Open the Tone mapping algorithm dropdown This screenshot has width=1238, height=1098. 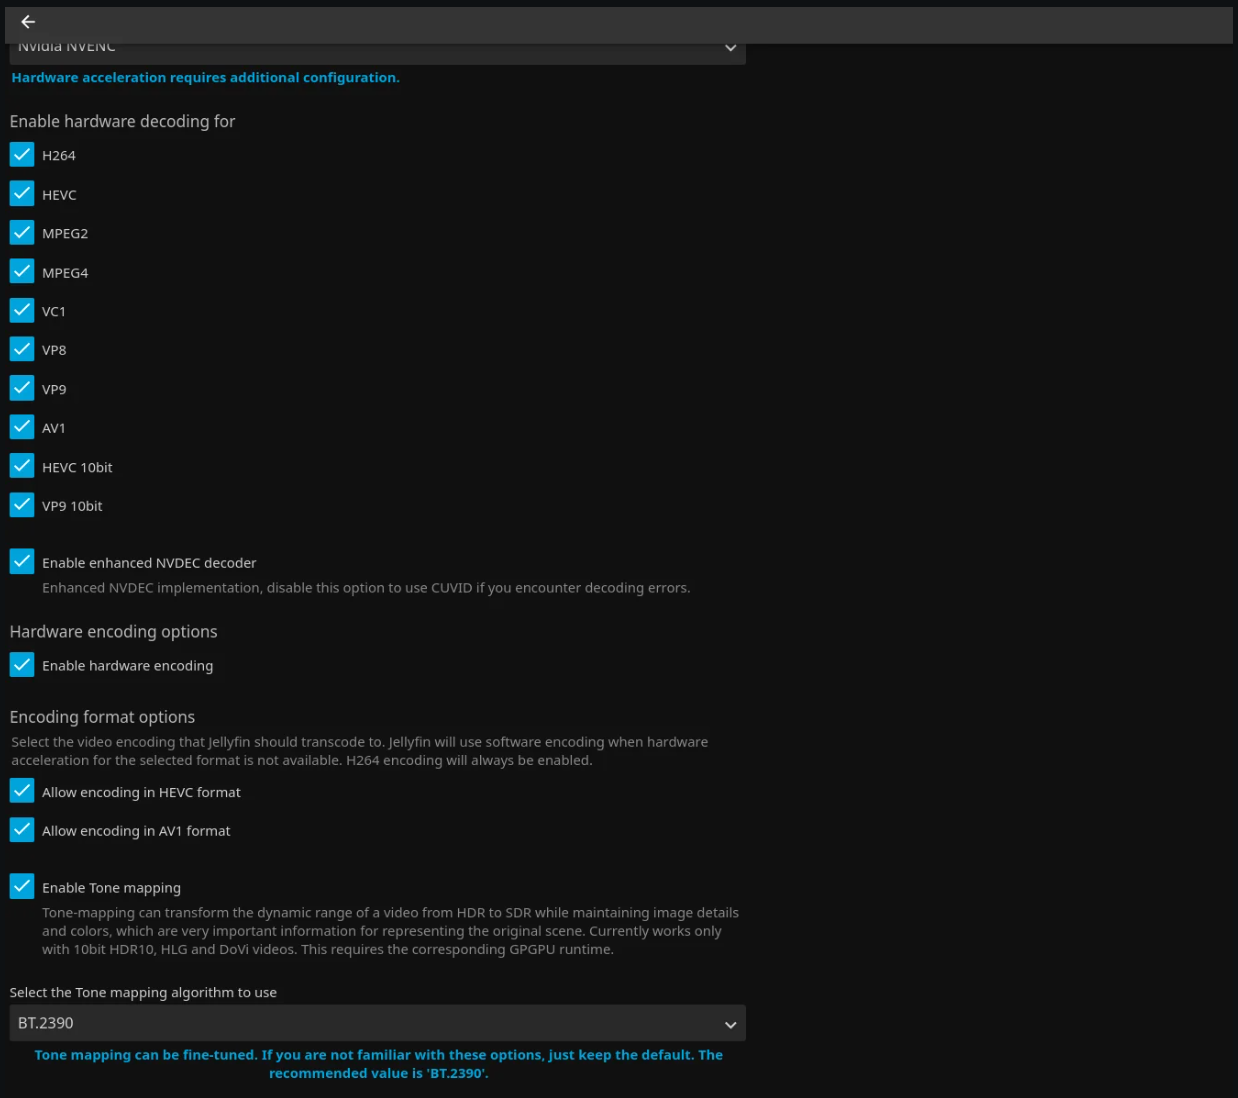point(377,1023)
